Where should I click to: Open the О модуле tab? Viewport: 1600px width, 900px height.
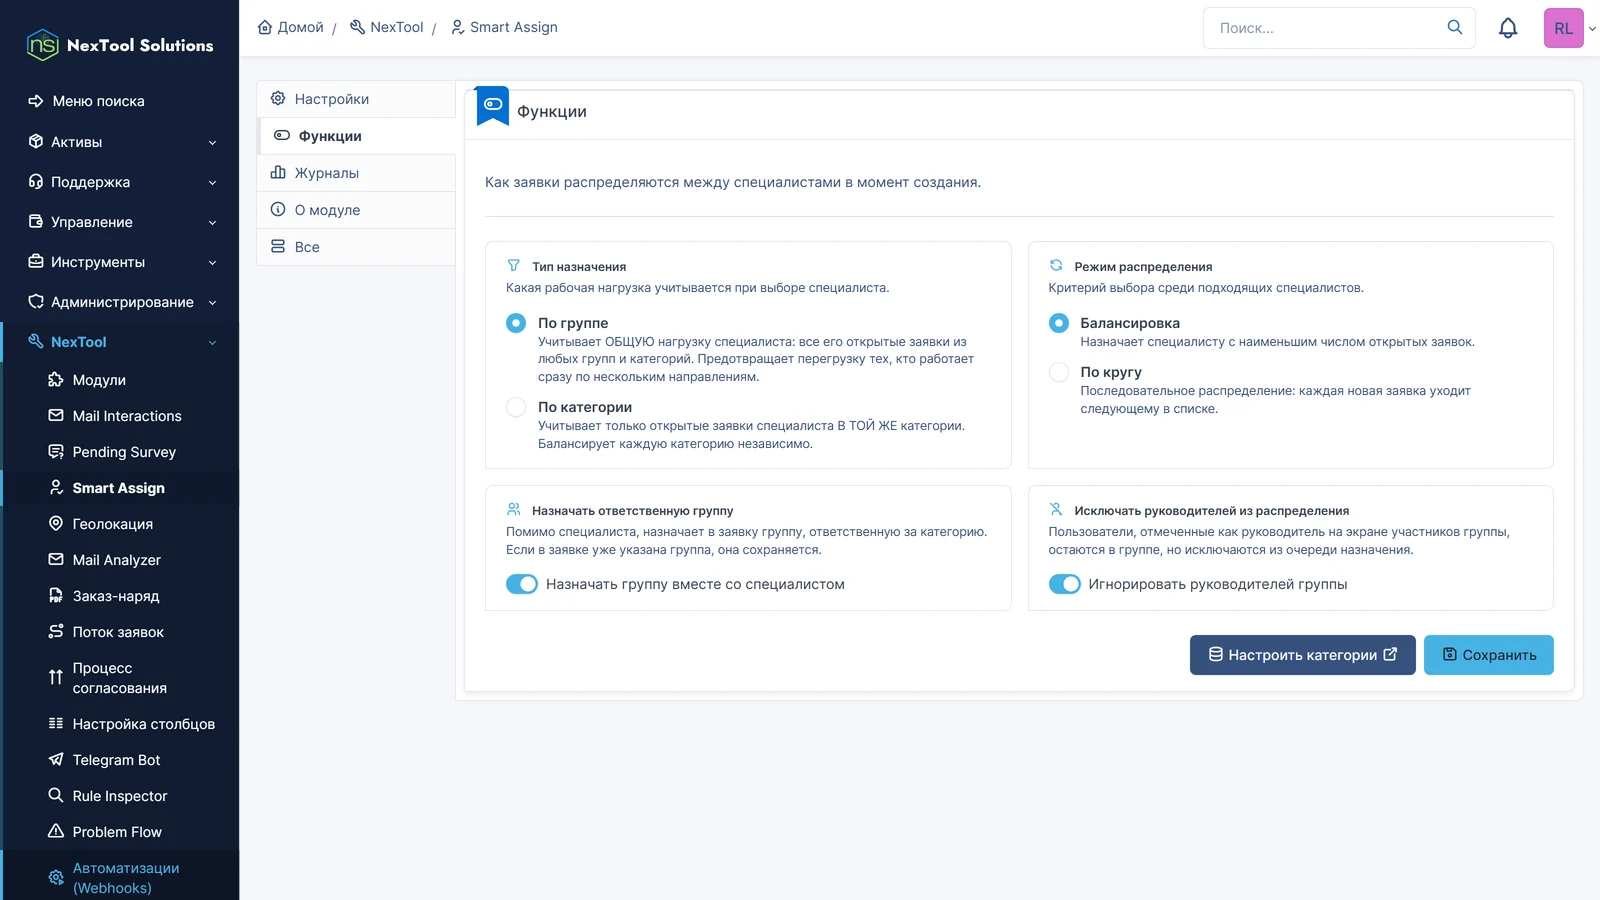[x=357, y=210]
